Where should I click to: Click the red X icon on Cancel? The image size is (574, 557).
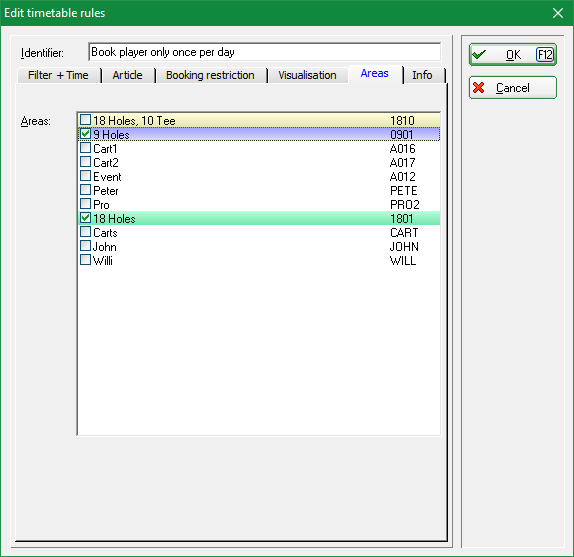click(478, 88)
